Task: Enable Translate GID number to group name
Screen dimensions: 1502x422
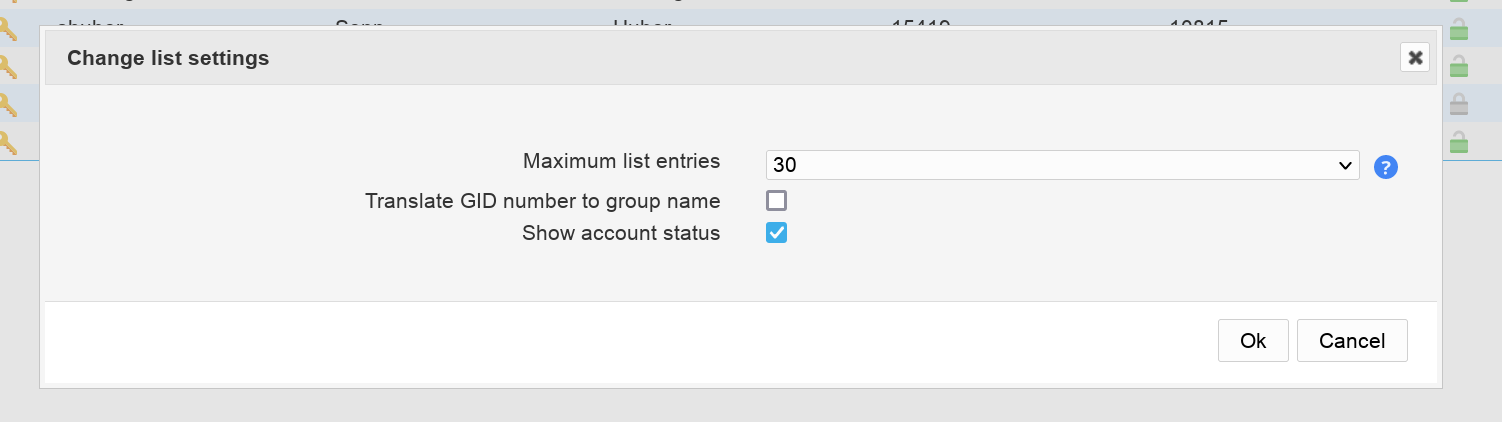Action: pyautogui.click(x=777, y=200)
